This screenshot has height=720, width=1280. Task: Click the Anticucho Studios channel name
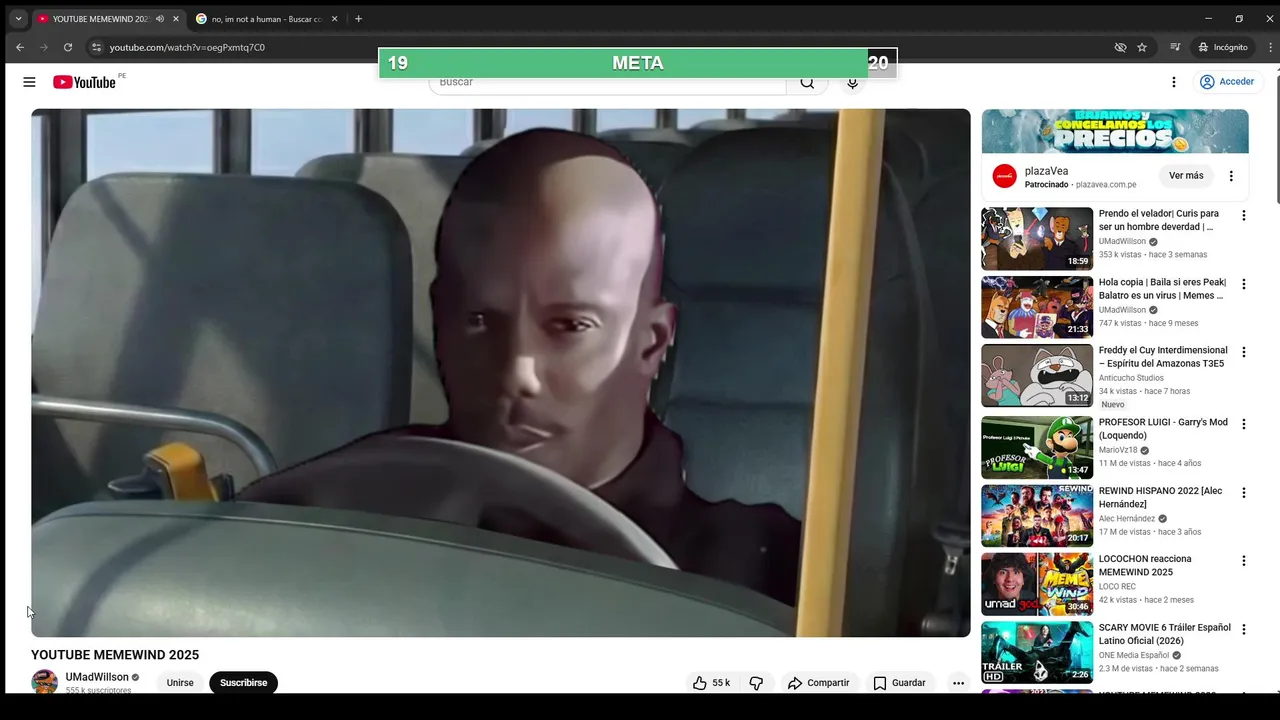[1131, 378]
